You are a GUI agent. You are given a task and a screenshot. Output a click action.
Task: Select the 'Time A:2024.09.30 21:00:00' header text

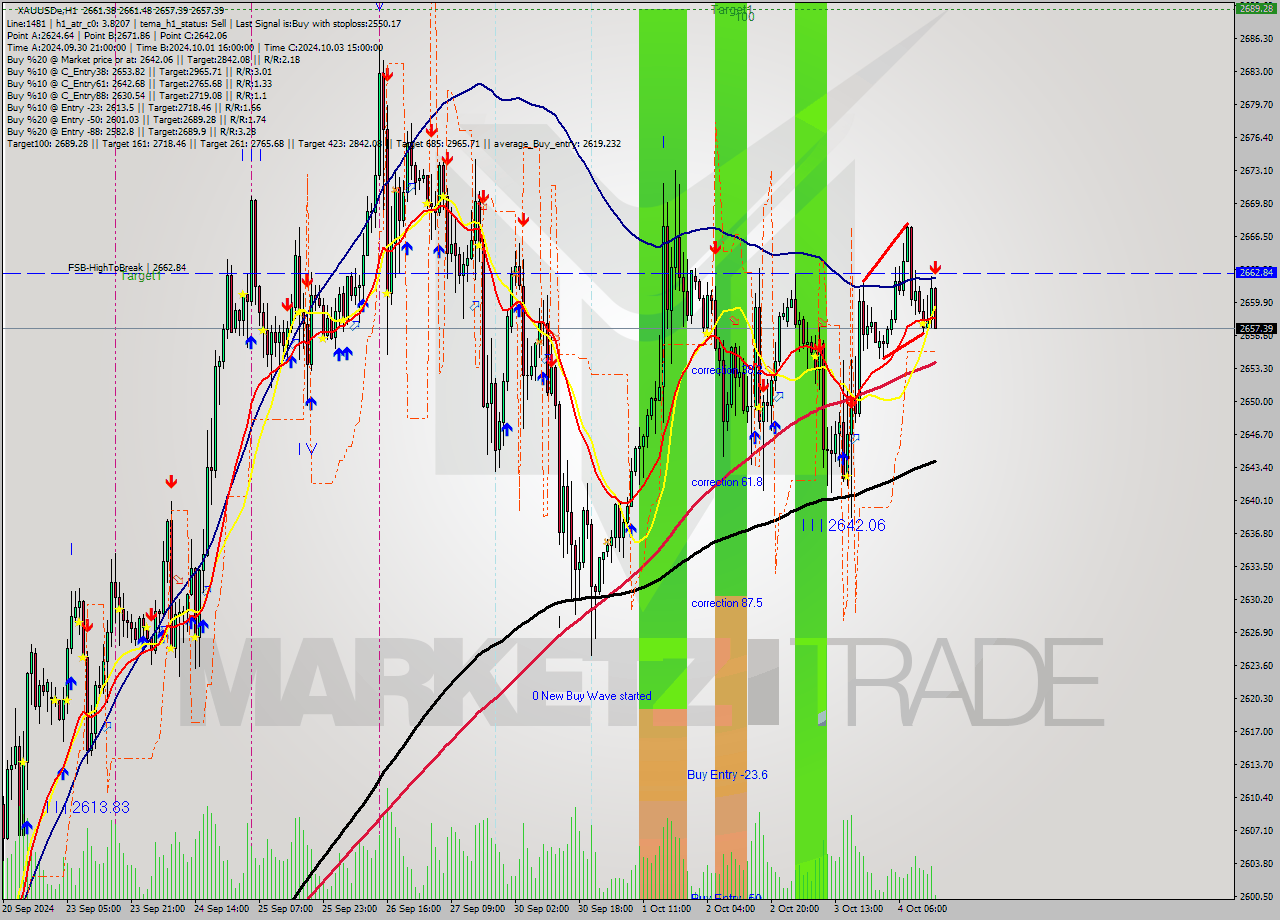coord(66,47)
